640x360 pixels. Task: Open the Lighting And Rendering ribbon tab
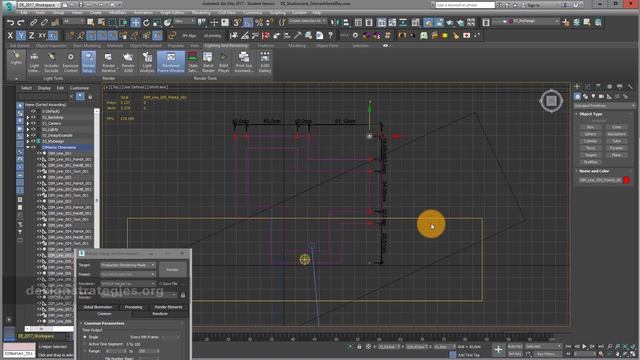(226, 46)
